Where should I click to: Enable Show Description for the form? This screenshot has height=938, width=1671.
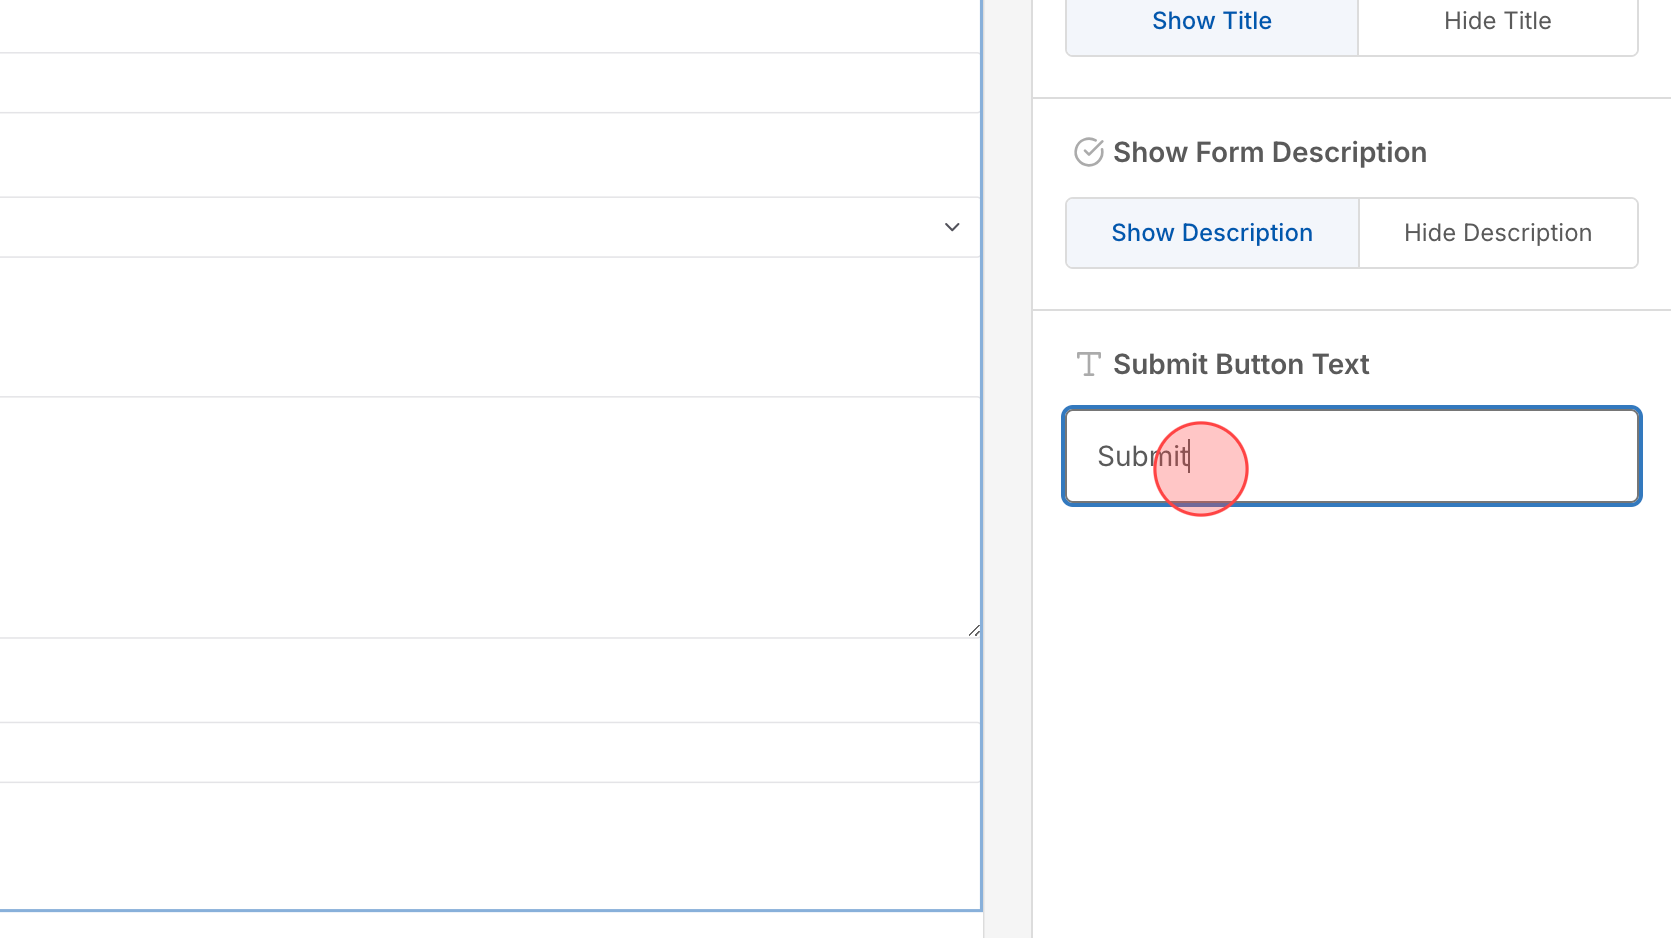coord(1211,232)
